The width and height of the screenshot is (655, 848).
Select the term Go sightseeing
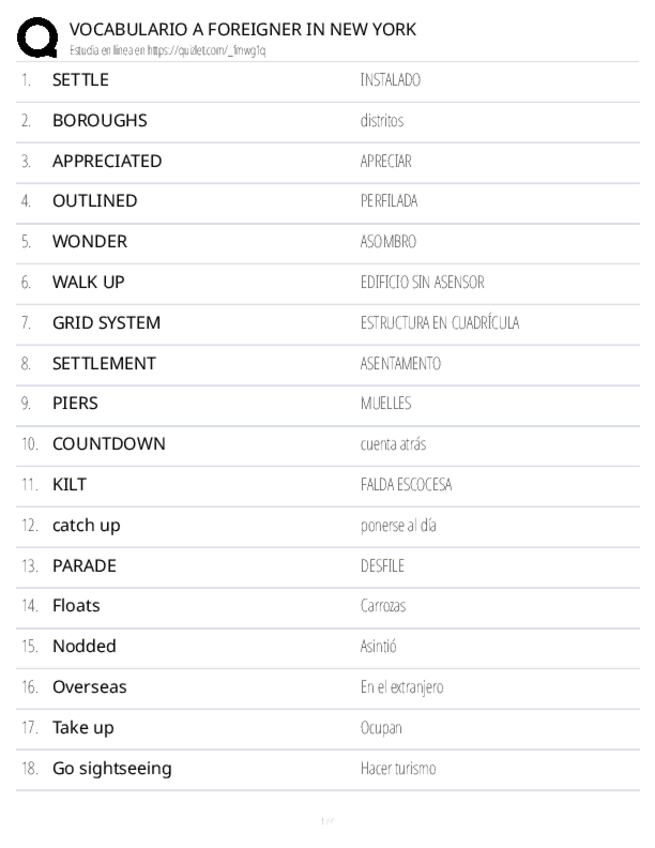[x=112, y=768]
